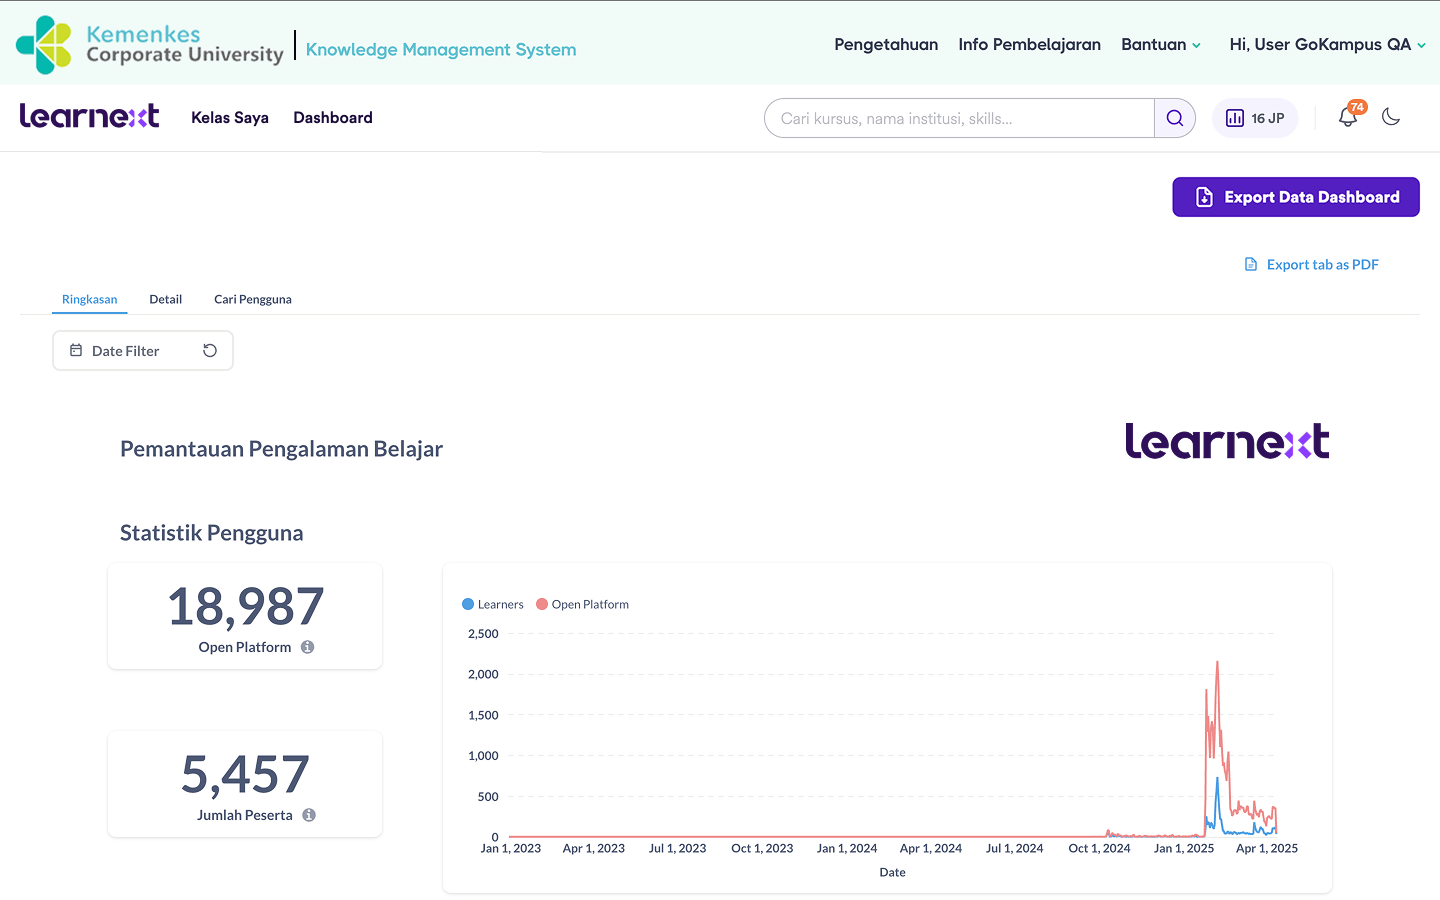Click the Kemenkes Corporate University logo
This screenshot has width=1440, height=900.
(150, 45)
